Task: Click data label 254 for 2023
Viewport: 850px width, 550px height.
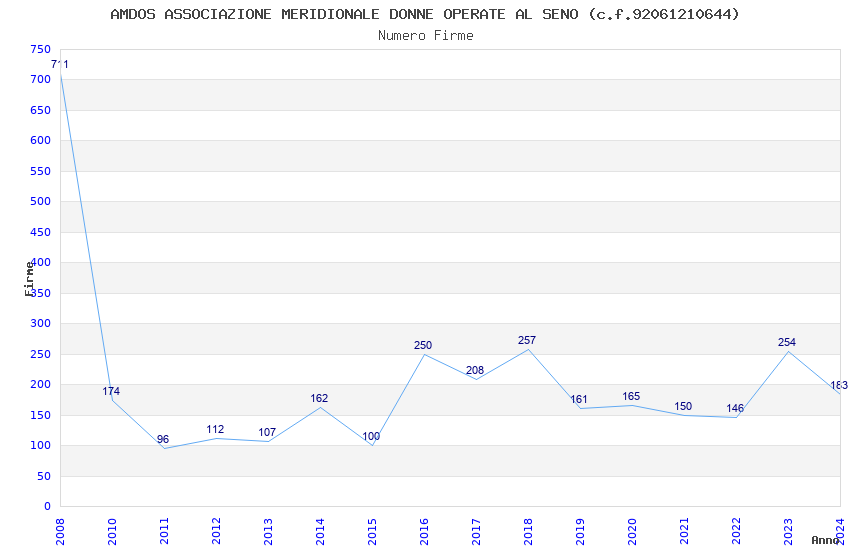Action: pyautogui.click(x=787, y=342)
